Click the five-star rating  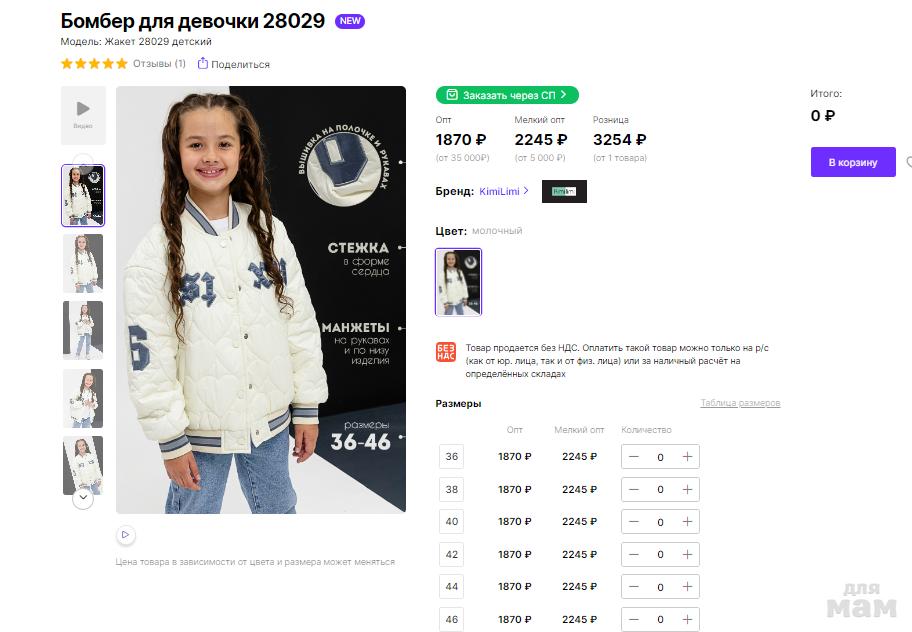click(94, 63)
